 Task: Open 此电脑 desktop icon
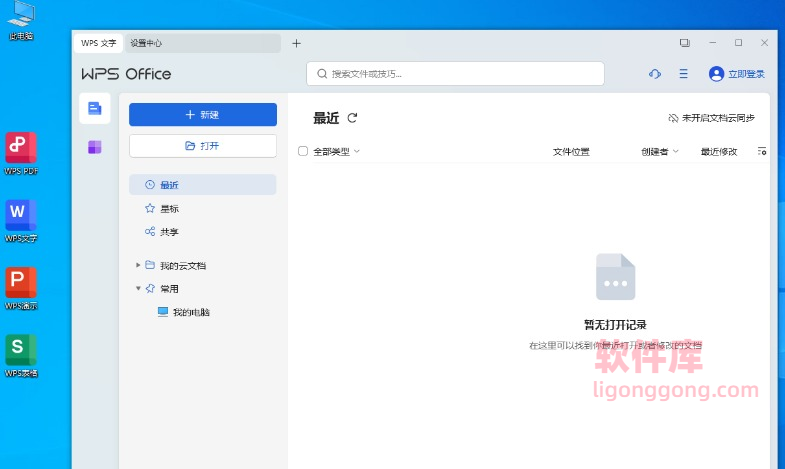21,21
